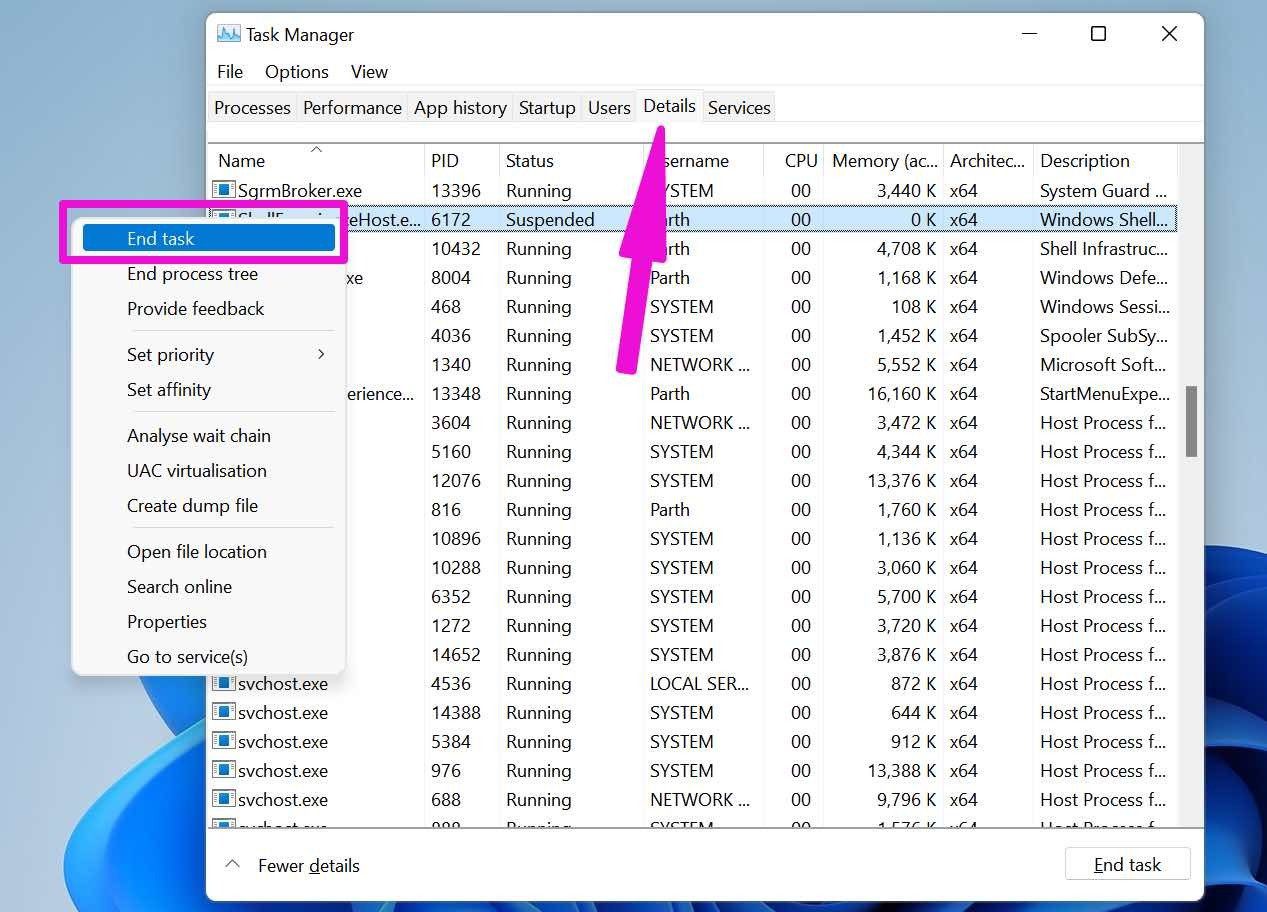Click the 13,376 K memory value

903,481
